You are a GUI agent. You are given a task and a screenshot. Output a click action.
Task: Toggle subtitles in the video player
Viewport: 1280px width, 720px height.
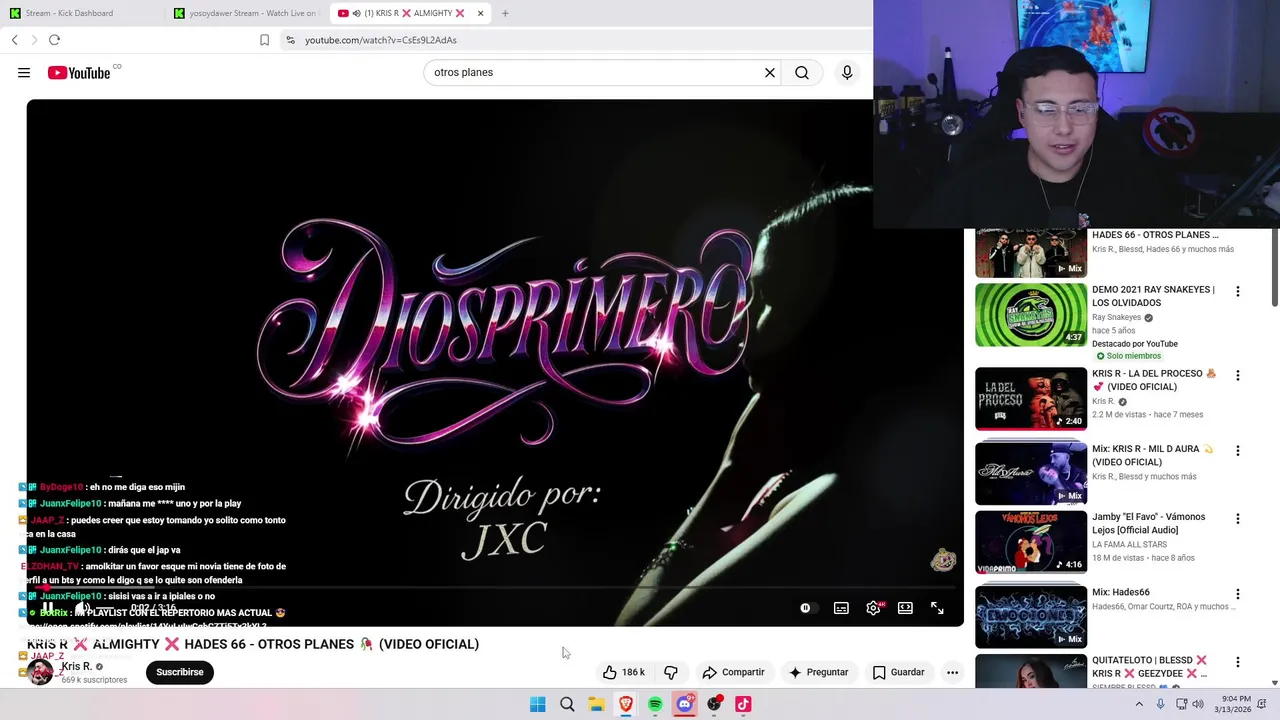[x=841, y=608]
